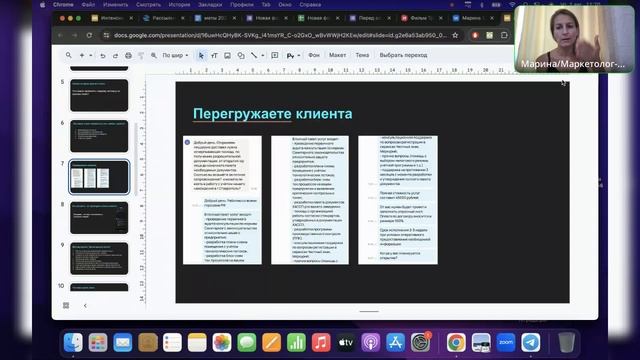This screenshot has width=640, height=360.
Task: Click the 'Тема' theme button
Action: point(362,55)
